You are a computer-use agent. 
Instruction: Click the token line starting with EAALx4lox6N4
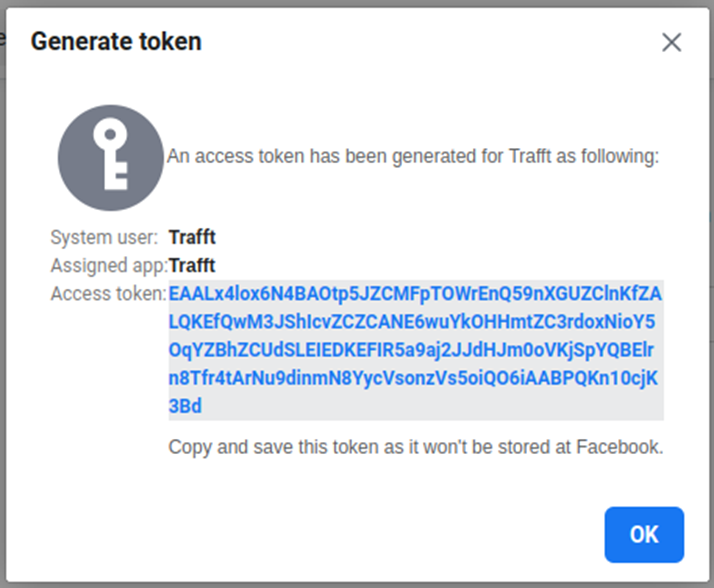point(415,294)
